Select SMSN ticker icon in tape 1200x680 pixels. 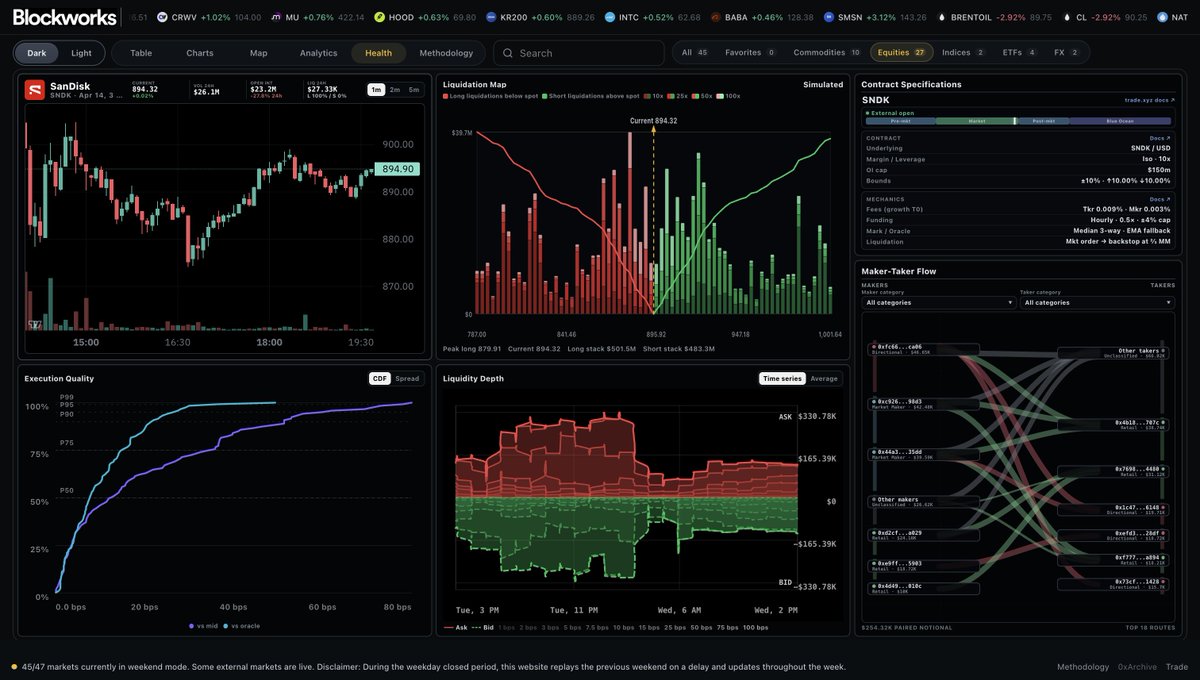[829, 17]
